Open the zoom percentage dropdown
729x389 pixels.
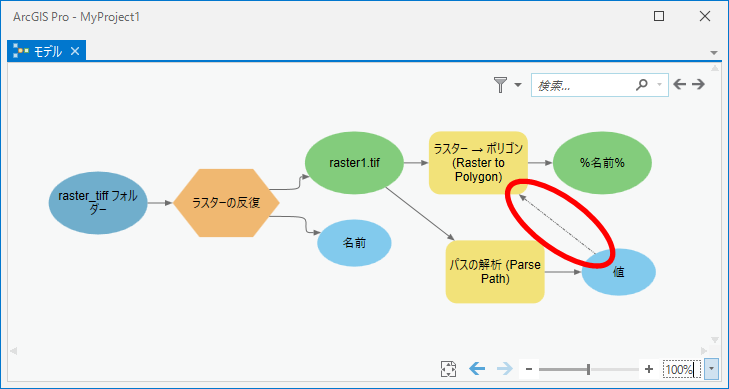click(711, 369)
